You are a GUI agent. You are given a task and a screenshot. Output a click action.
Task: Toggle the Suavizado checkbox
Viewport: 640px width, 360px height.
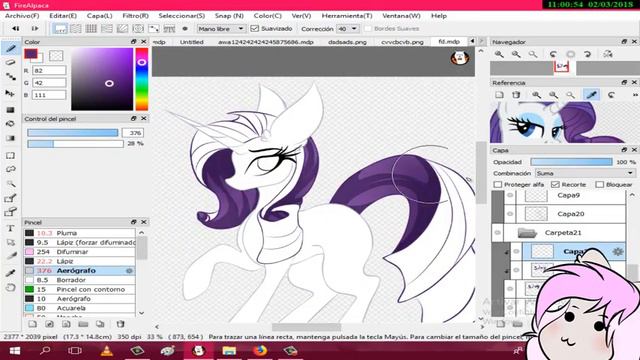255,29
